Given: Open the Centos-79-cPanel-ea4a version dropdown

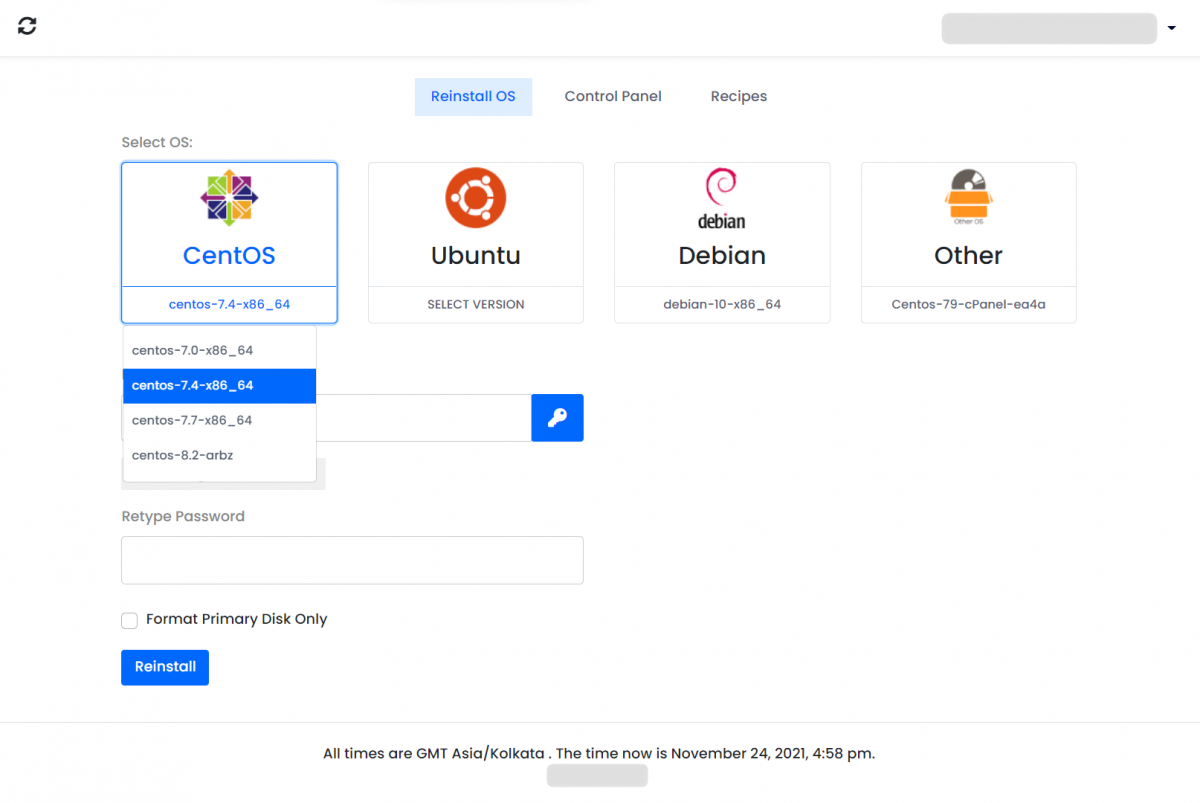Looking at the screenshot, I should [968, 304].
